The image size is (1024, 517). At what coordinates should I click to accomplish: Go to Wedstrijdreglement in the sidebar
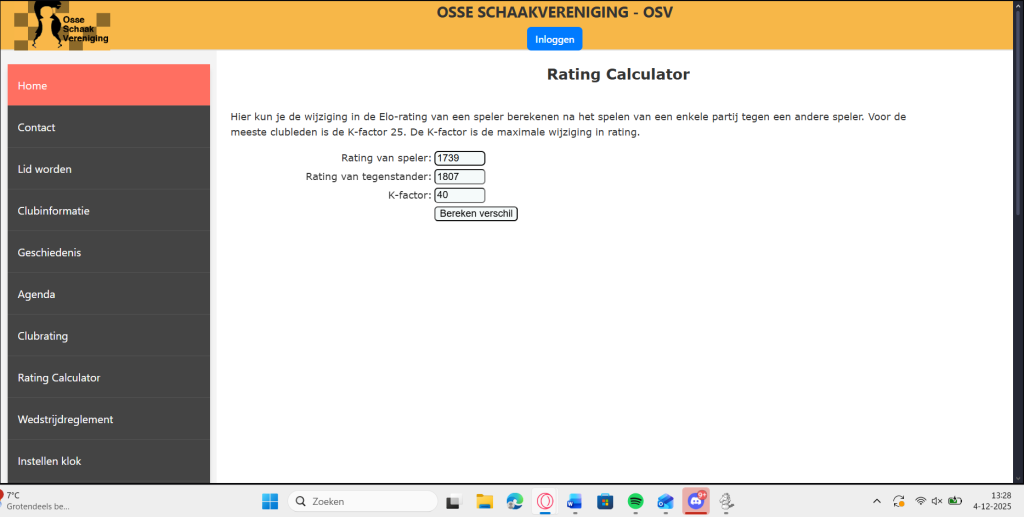coord(109,419)
